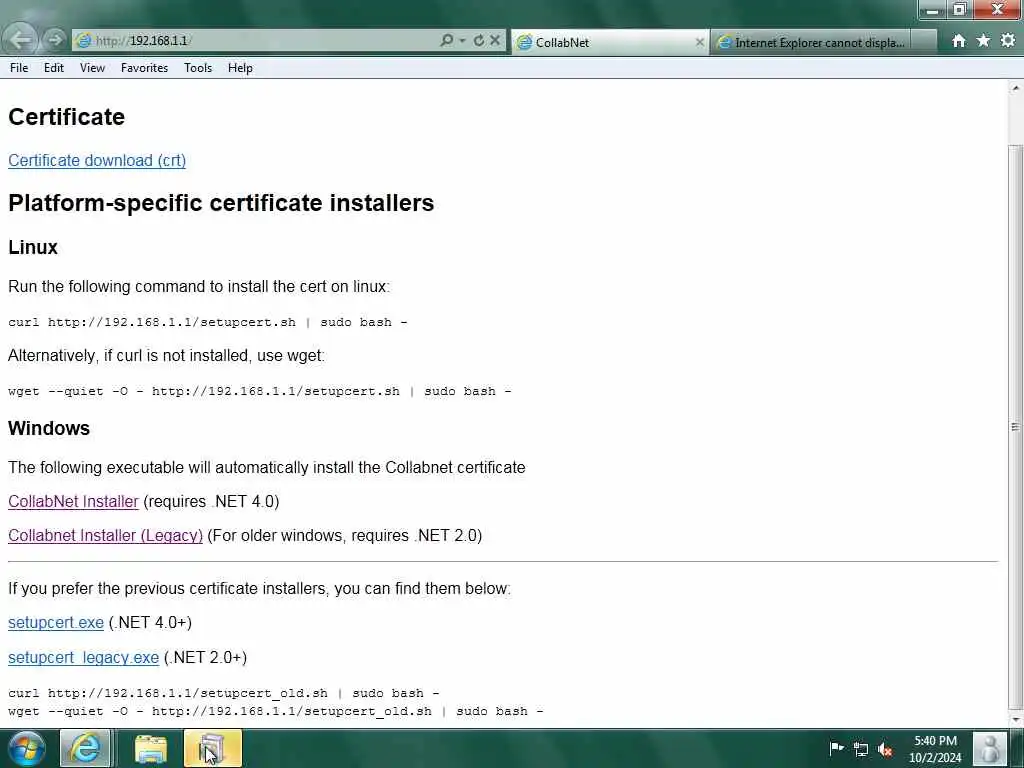Open the Home page icon
1024x768 pixels.
[958, 41]
